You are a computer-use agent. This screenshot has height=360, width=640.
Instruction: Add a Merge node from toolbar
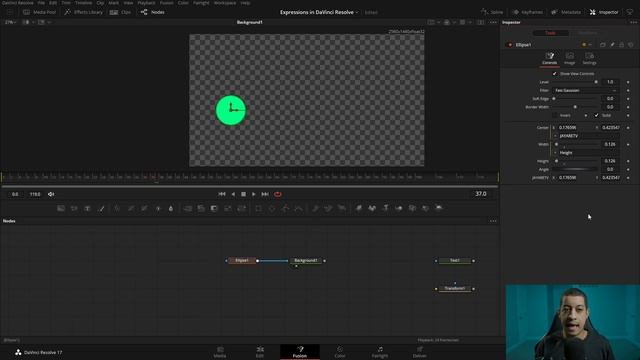tap(188, 209)
